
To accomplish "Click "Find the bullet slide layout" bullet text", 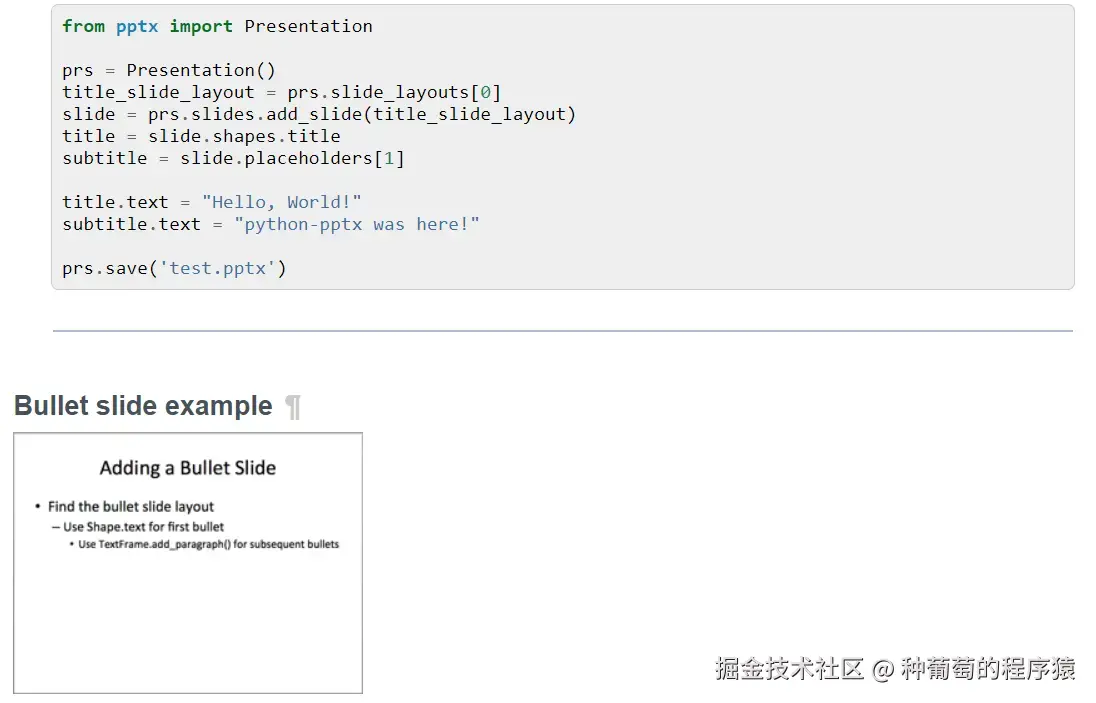I will 131,507.
